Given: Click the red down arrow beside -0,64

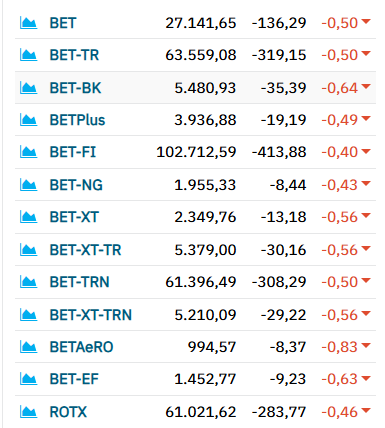Looking at the screenshot, I should coord(366,86).
